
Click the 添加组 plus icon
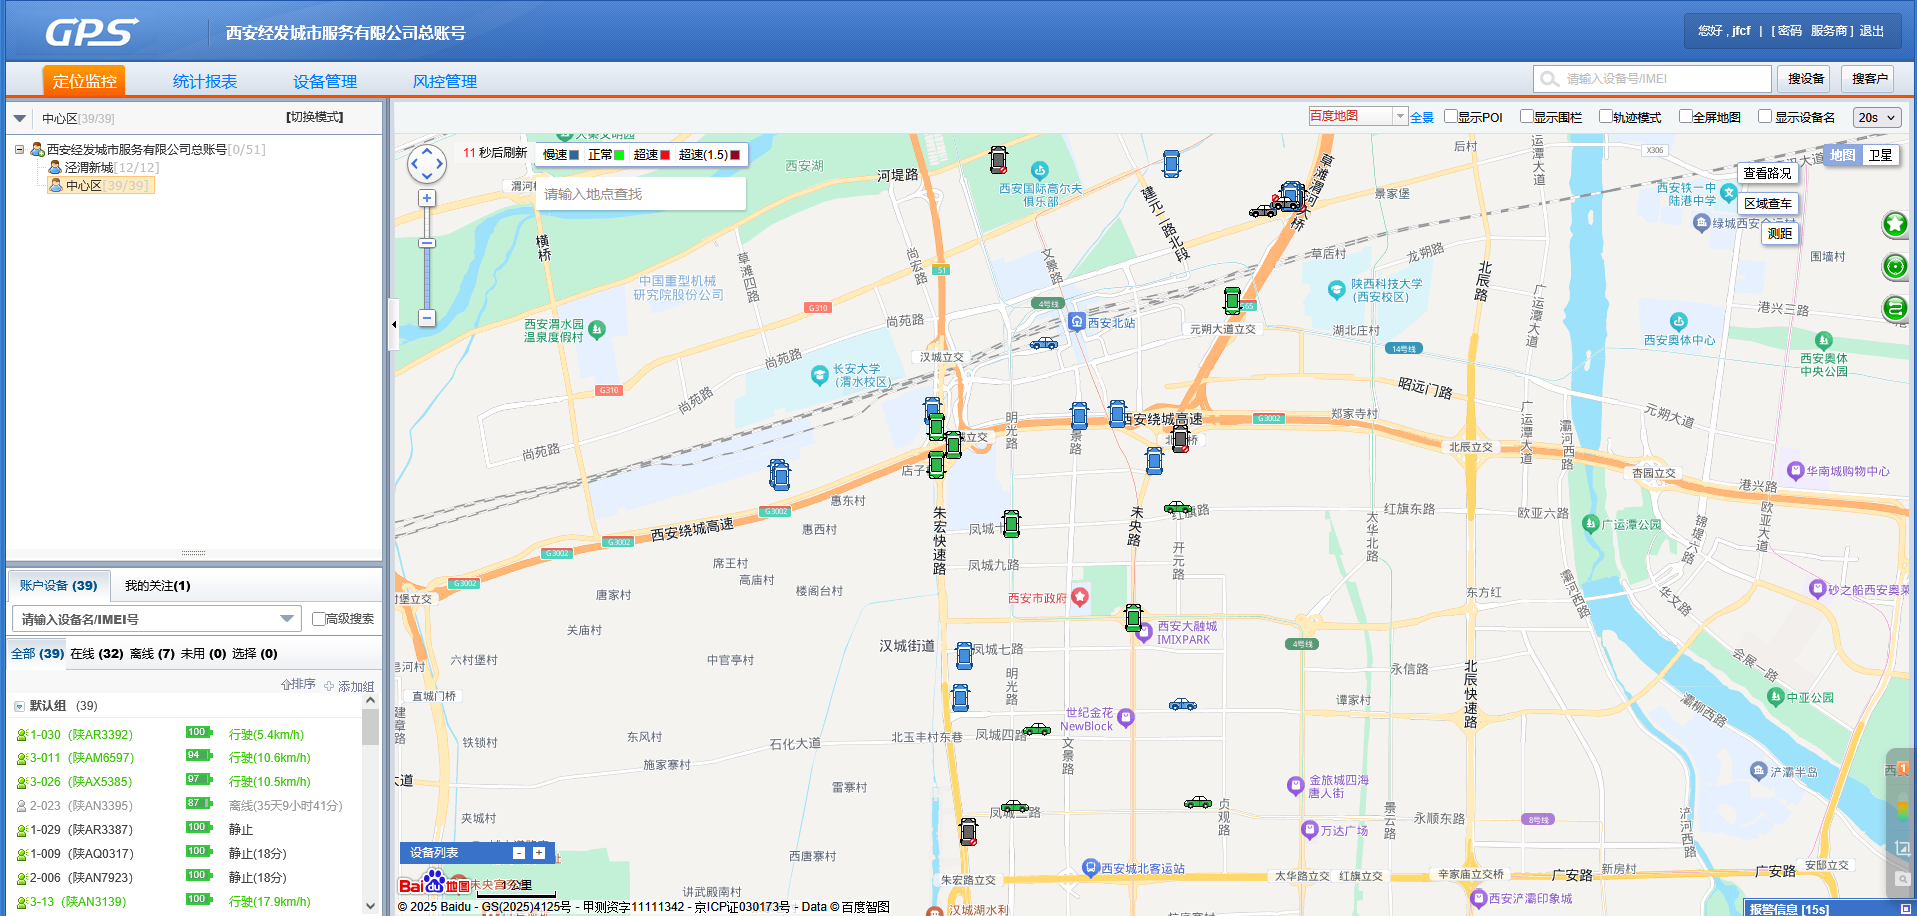click(329, 686)
